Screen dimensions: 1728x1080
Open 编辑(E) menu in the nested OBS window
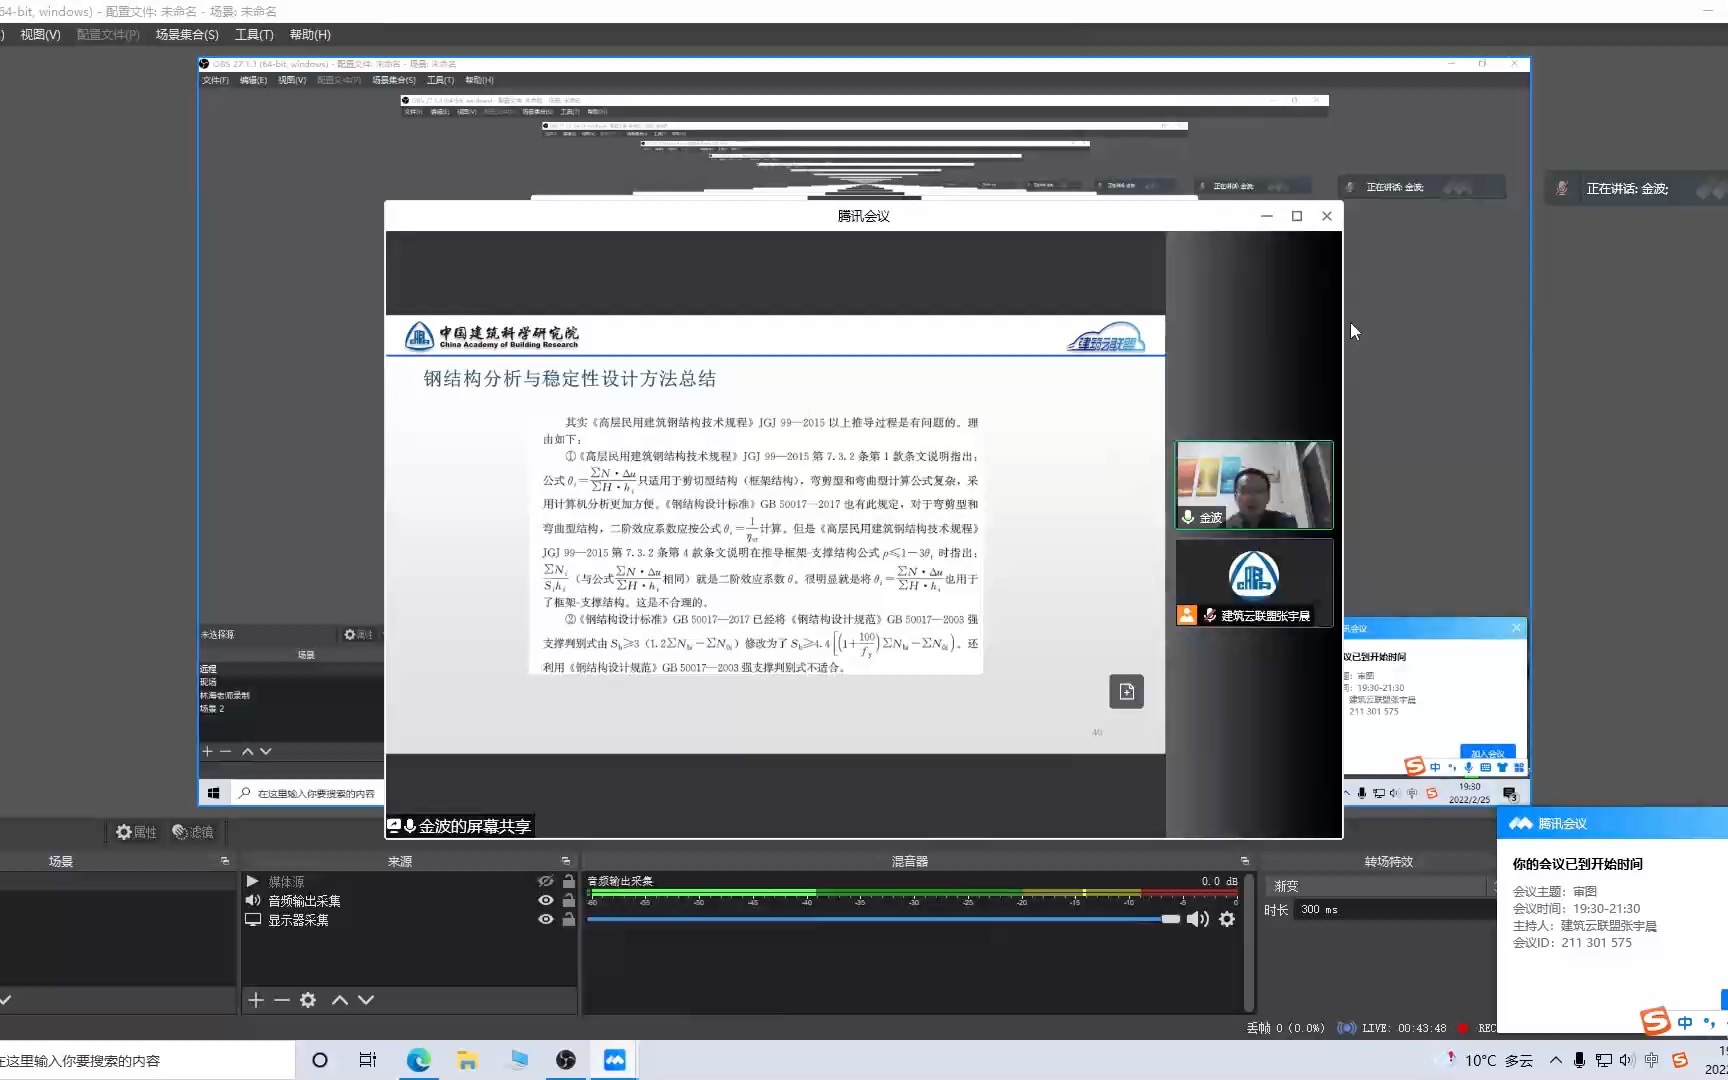point(253,80)
